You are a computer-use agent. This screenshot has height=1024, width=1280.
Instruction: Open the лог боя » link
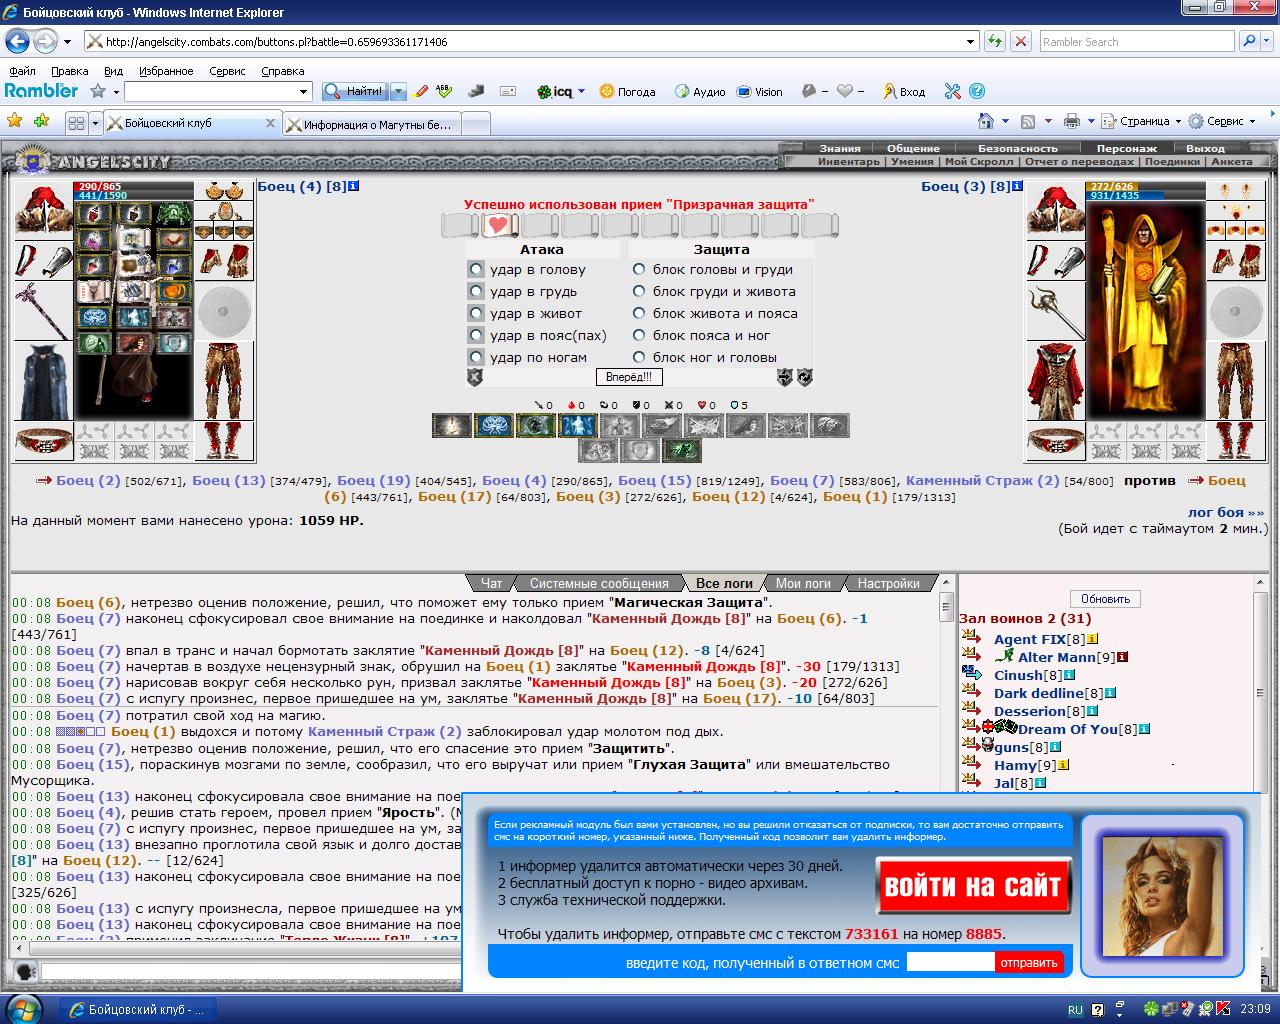(1225, 512)
